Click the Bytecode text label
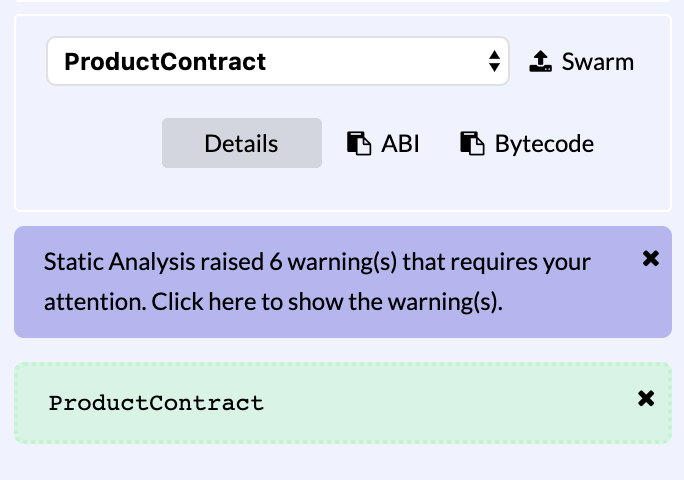 click(544, 144)
